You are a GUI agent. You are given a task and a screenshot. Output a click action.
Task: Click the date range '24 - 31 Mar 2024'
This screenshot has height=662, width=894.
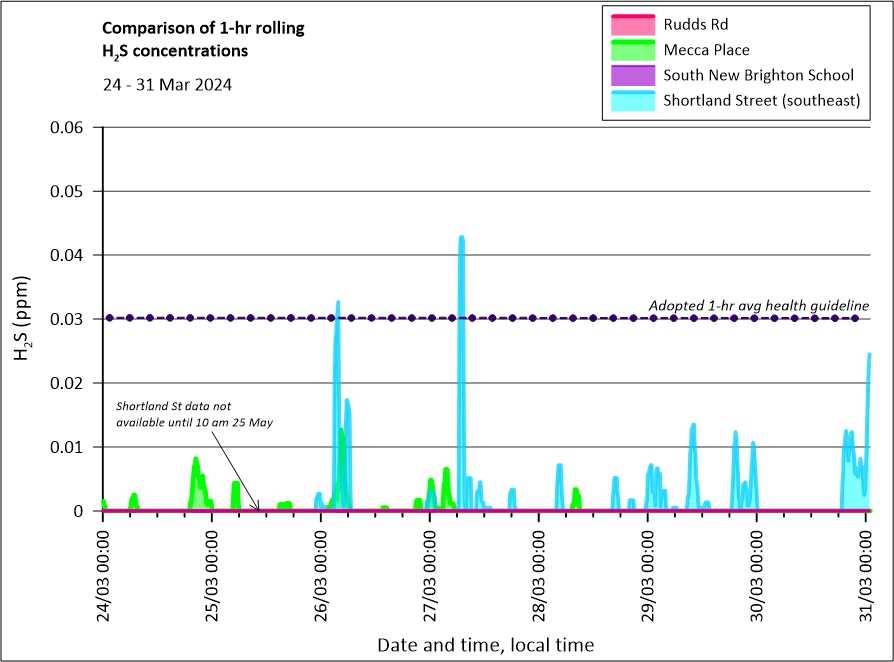167,85
